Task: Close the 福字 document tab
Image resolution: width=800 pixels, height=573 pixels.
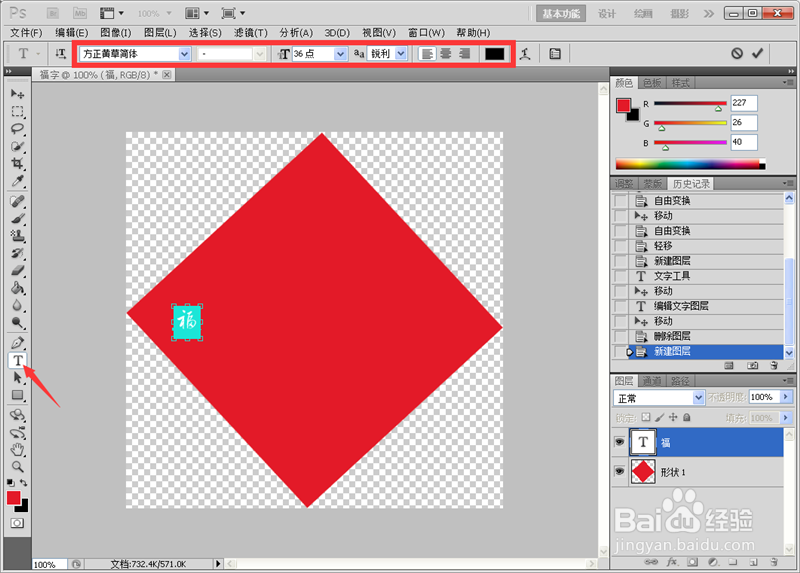Action: 167,74
